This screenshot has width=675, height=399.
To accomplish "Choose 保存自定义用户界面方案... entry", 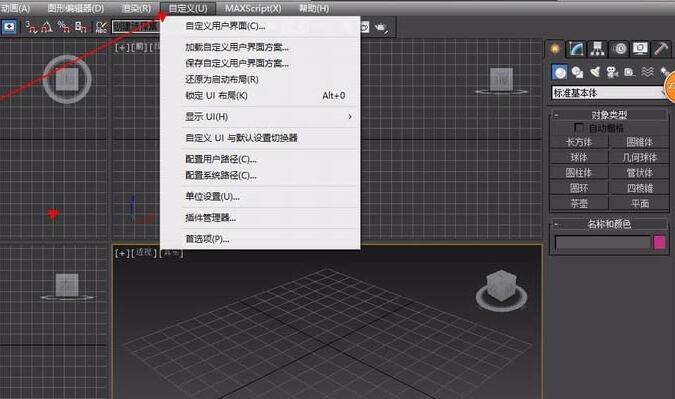I will tap(260, 63).
